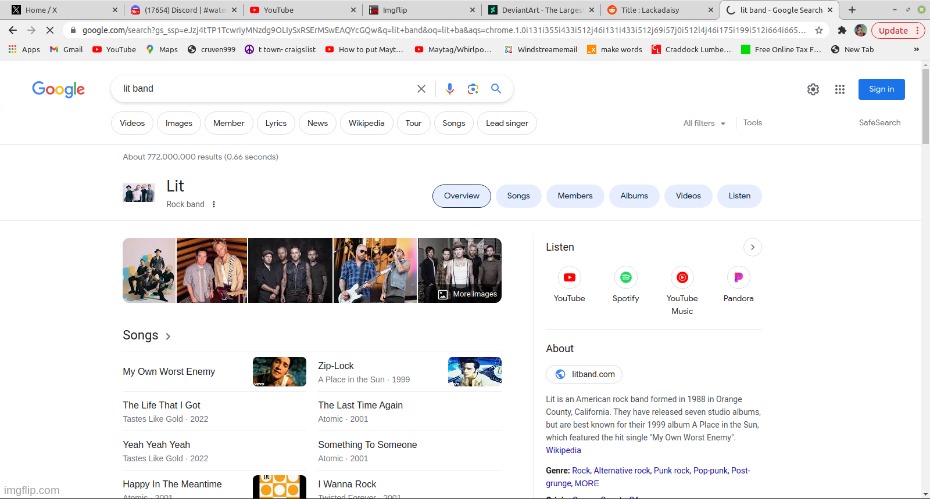The width and height of the screenshot is (930, 499).
Task: Expand MORE genres link
Action: click(x=587, y=484)
